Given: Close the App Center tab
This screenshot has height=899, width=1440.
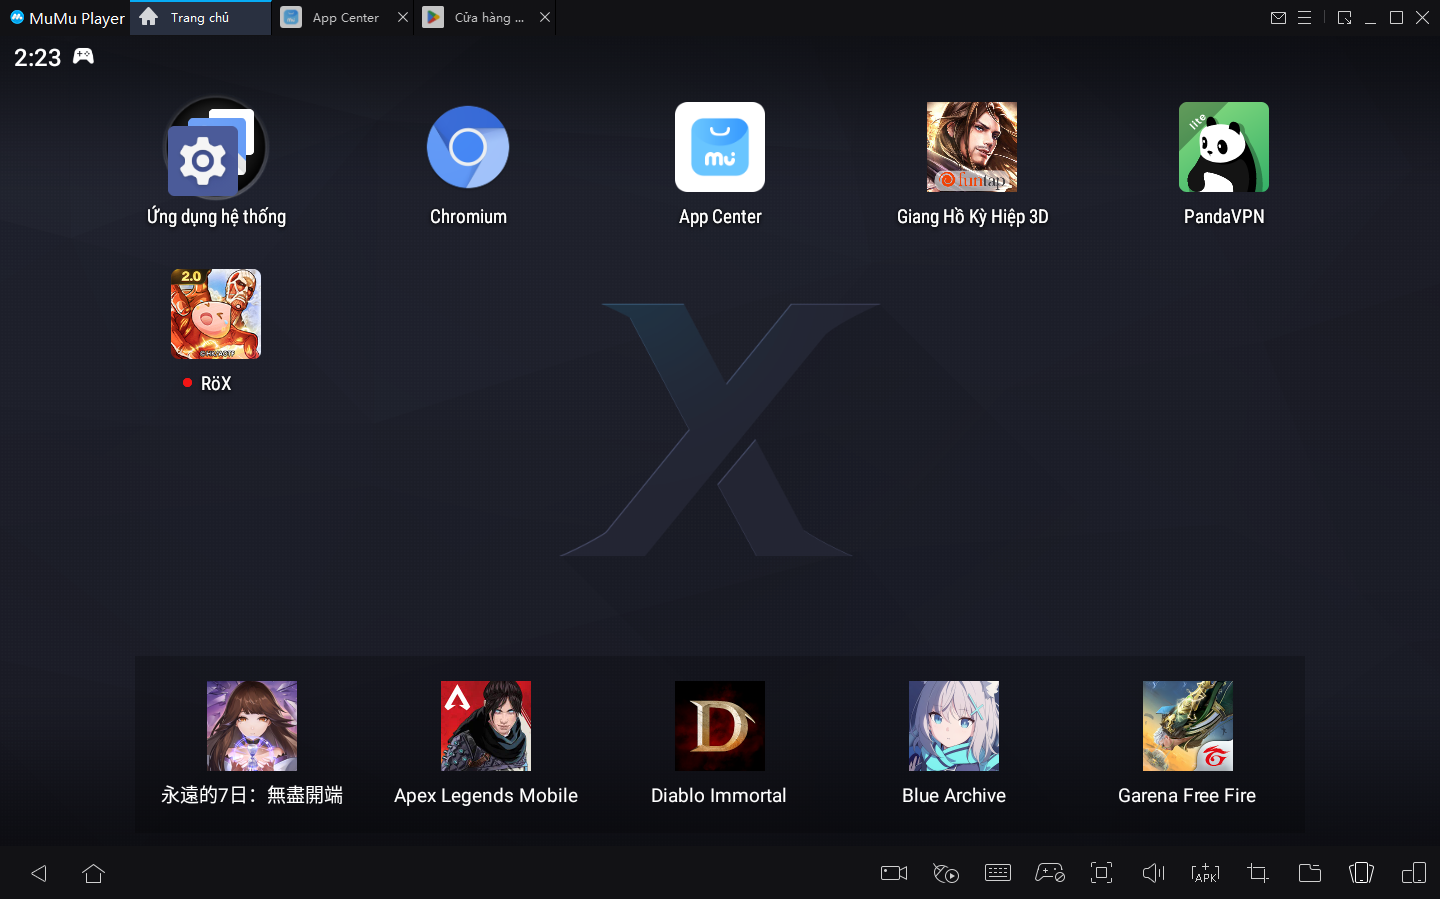Looking at the screenshot, I should 403,18.
